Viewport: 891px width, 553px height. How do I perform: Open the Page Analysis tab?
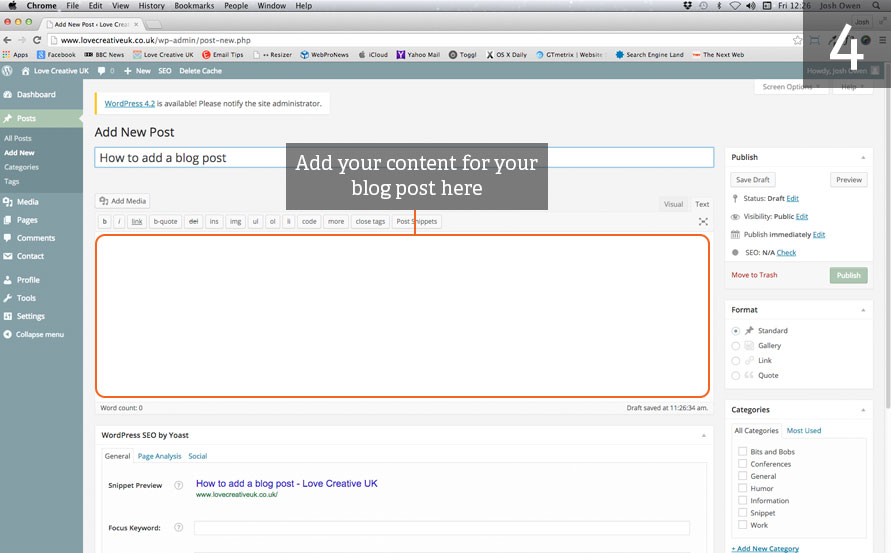(x=159, y=456)
